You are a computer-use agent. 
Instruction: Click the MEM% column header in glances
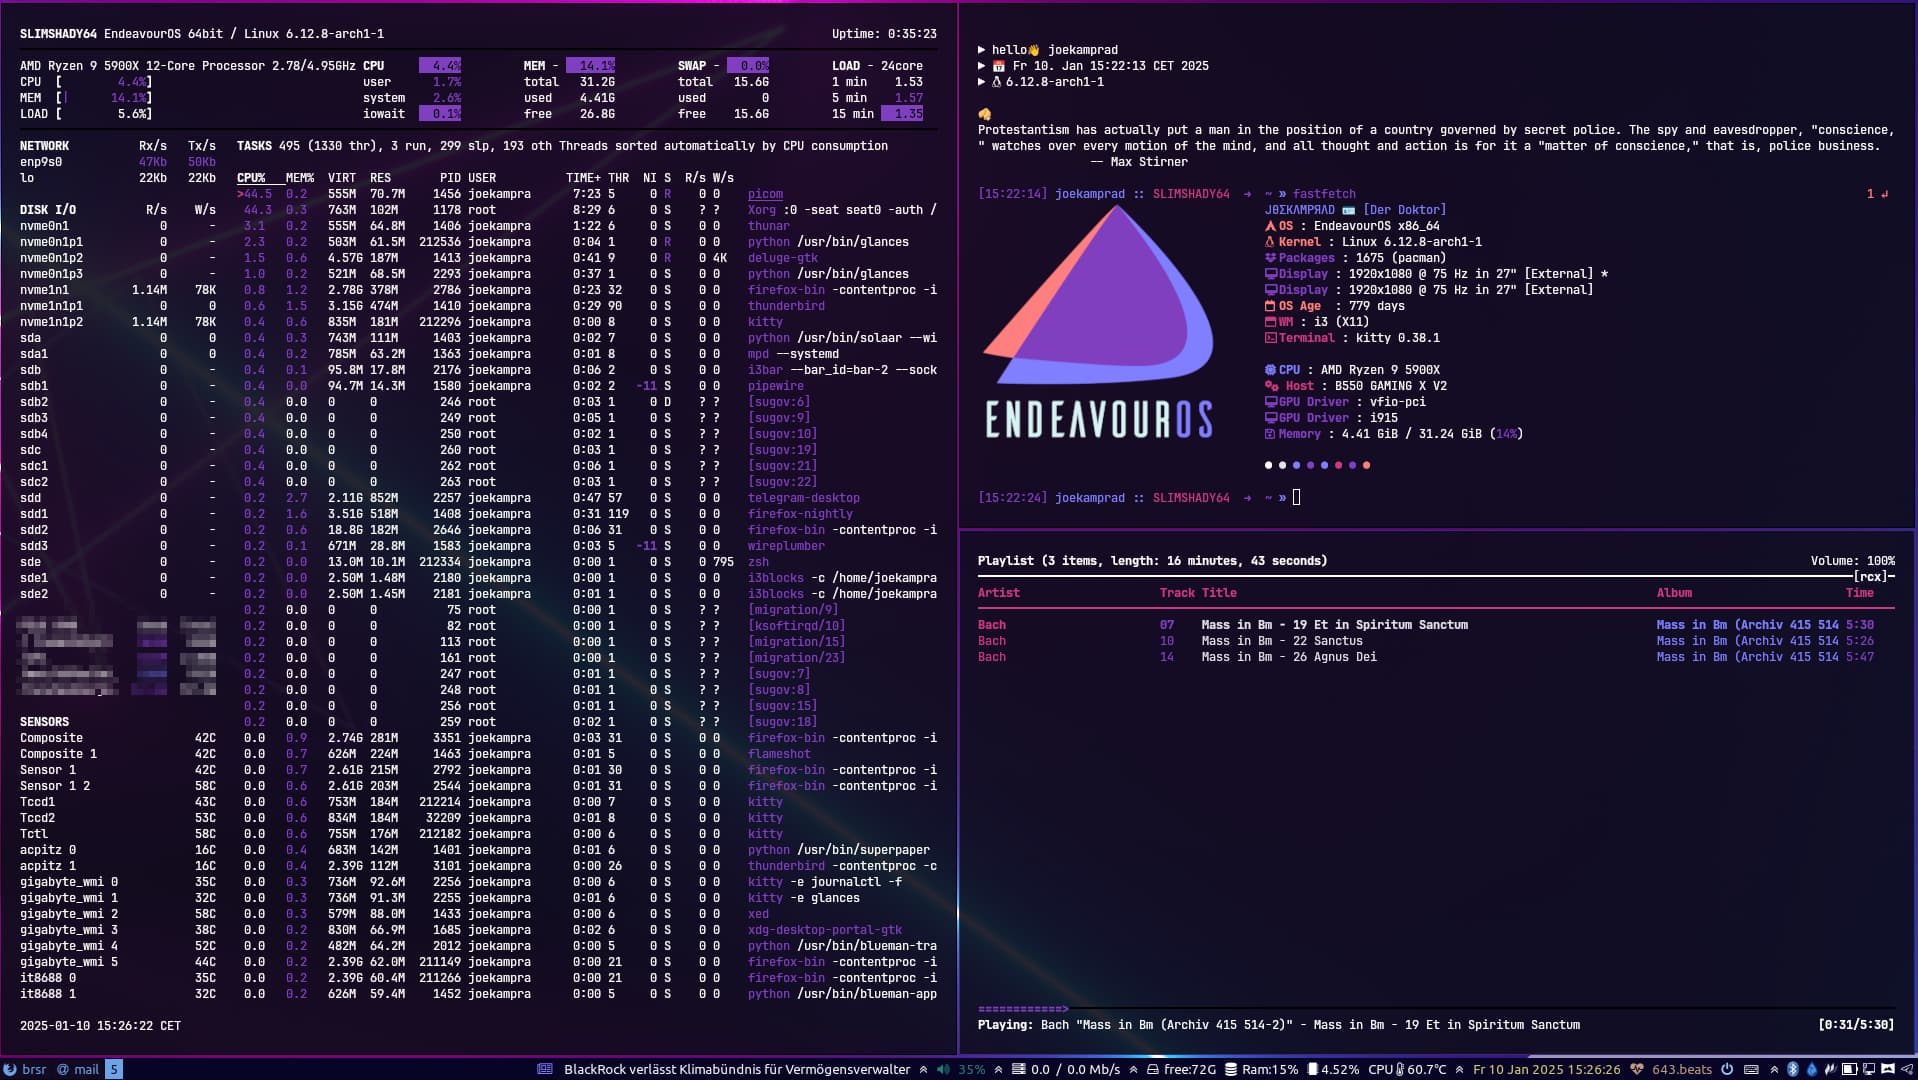(300, 178)
